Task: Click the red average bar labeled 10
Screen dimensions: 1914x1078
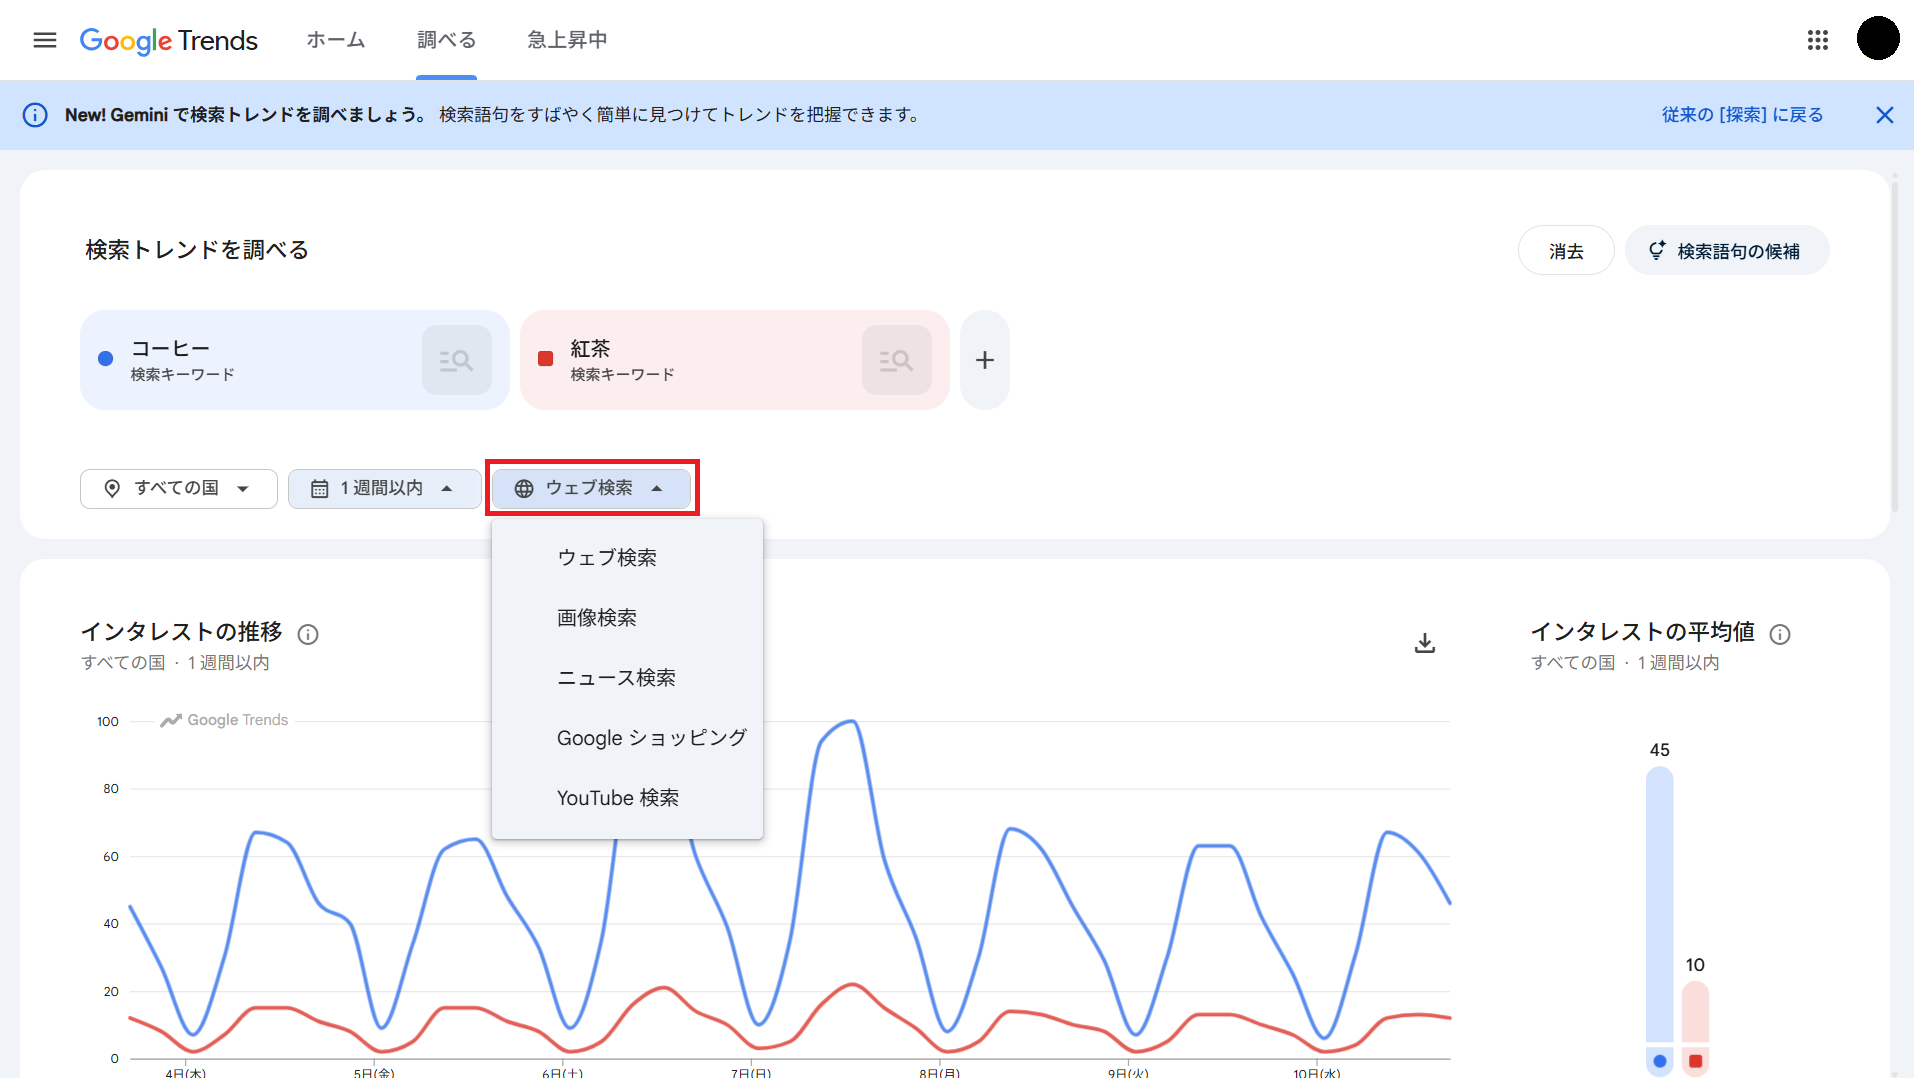Action: point(1695,1012)
